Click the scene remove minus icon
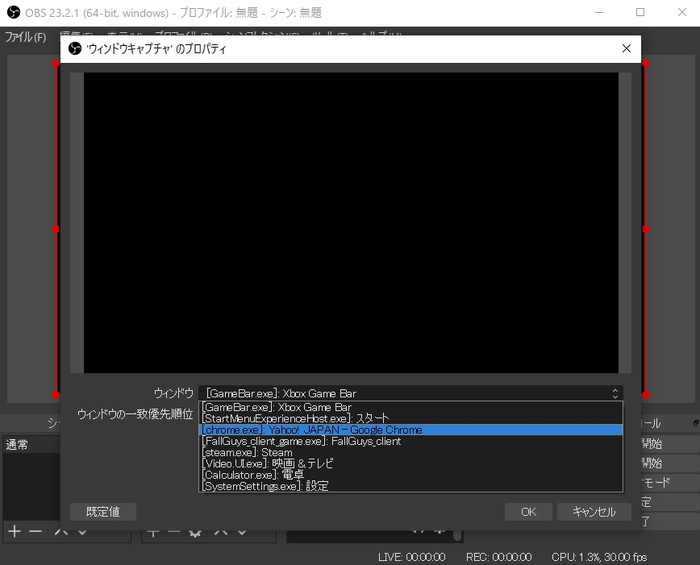 (35, 531)
